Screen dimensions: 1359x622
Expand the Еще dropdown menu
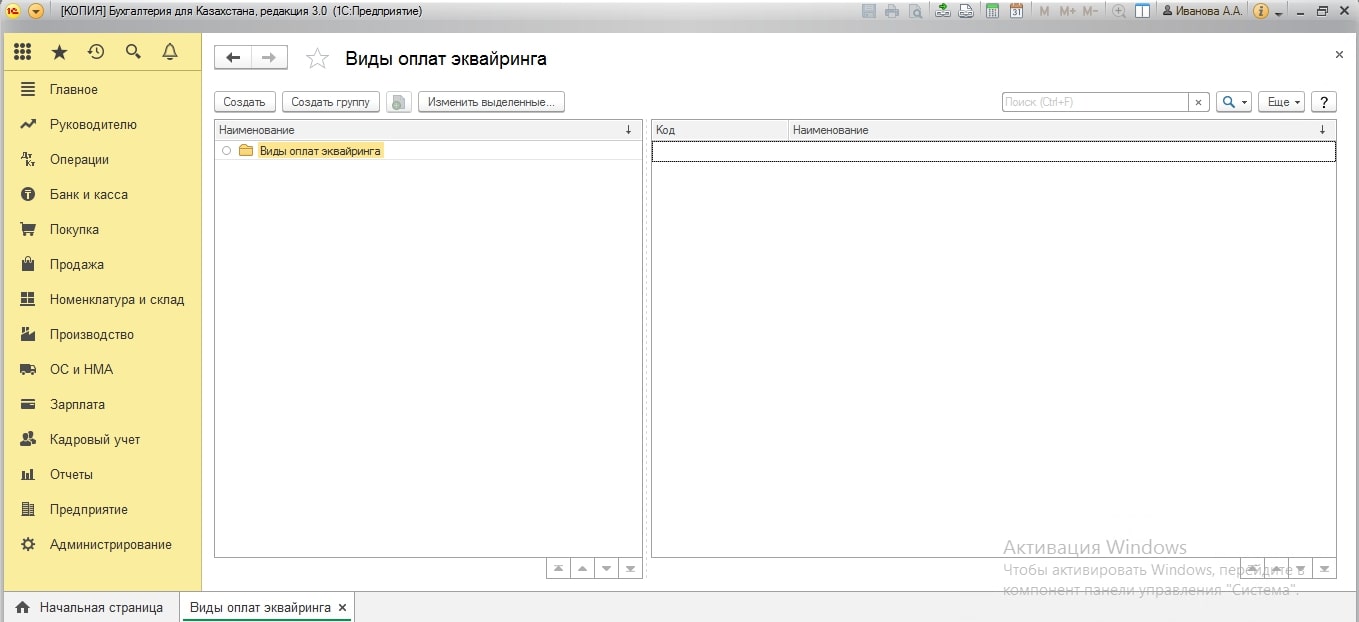1281,102
